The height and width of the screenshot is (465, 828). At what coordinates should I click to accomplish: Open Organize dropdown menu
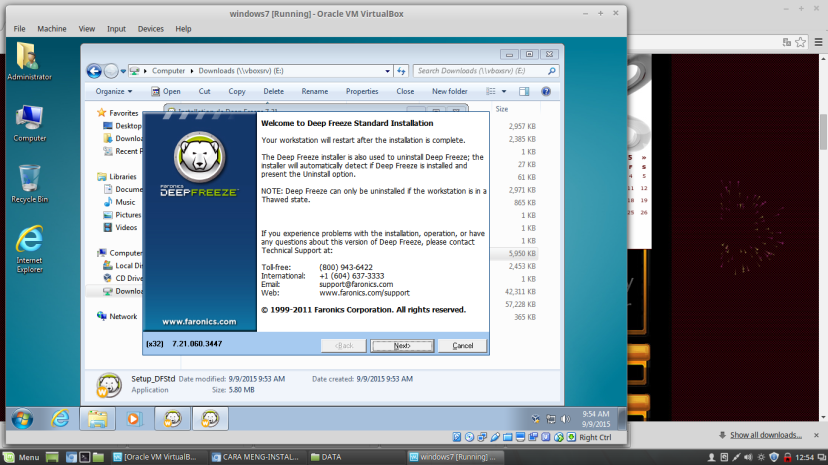(x=114, y=91)
